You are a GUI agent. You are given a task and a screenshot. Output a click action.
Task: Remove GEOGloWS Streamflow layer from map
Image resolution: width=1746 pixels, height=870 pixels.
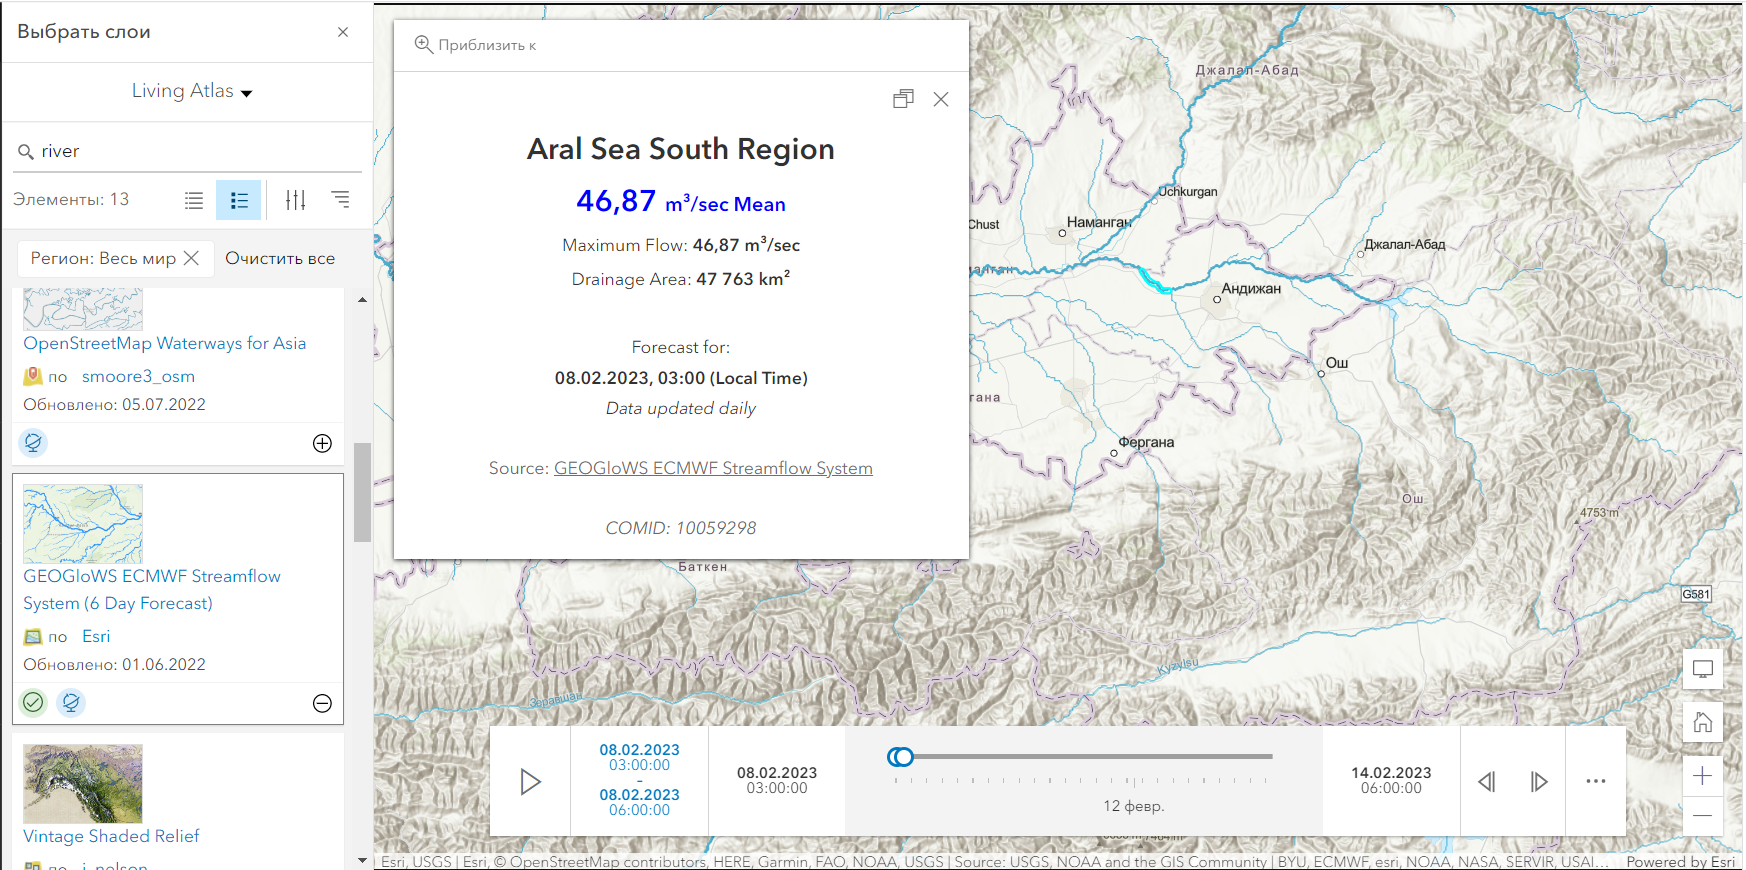322,704
